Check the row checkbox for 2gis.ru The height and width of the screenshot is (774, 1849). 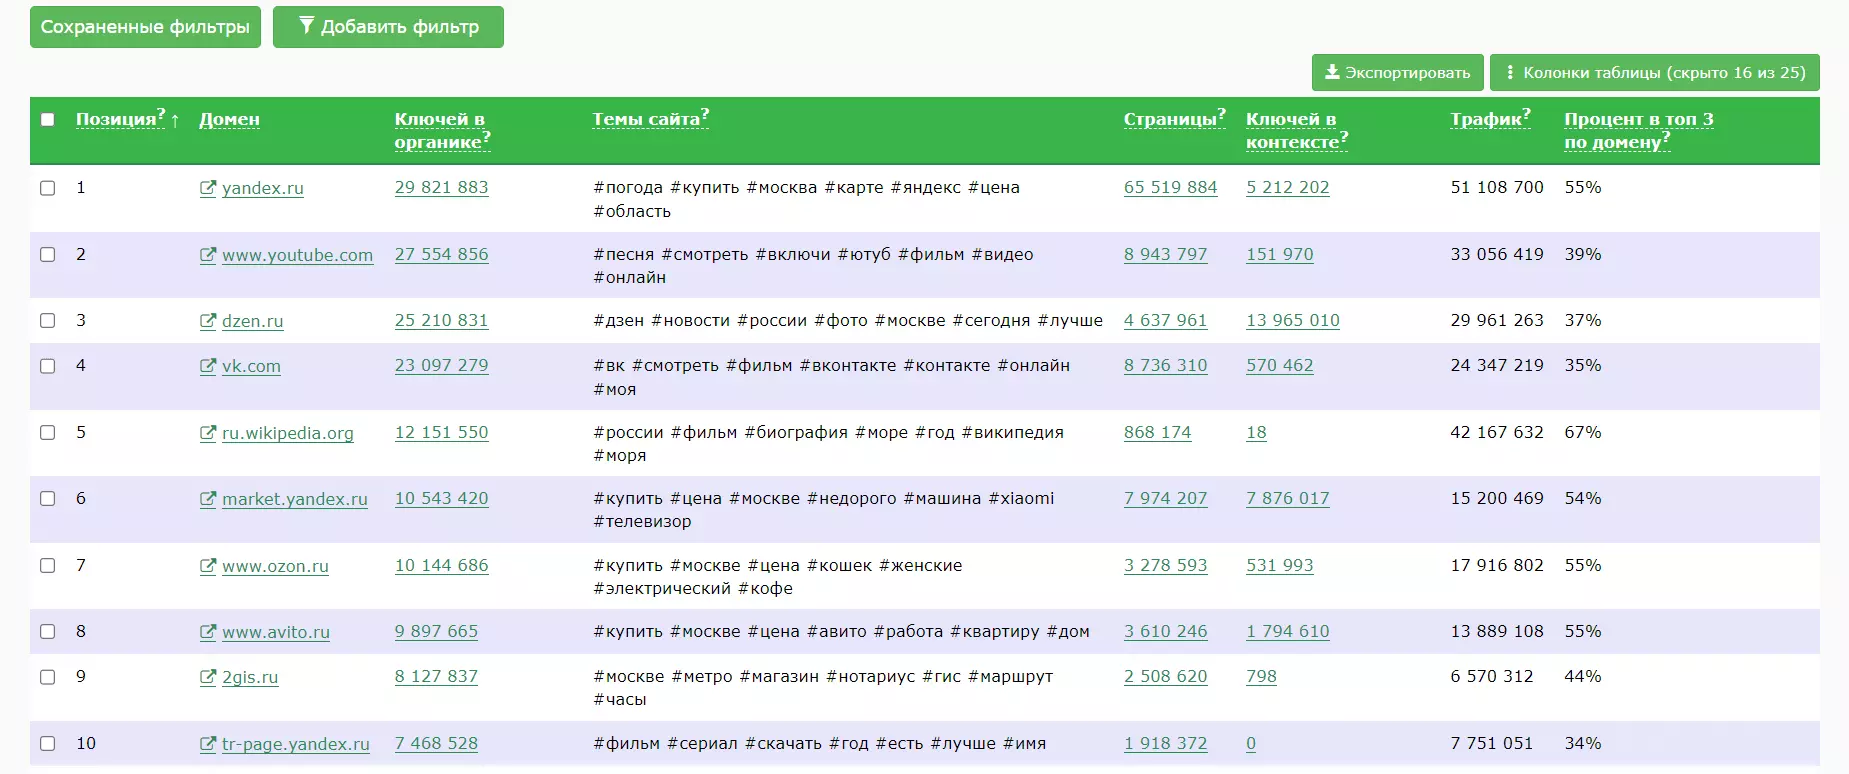click(x=47, y=677)
